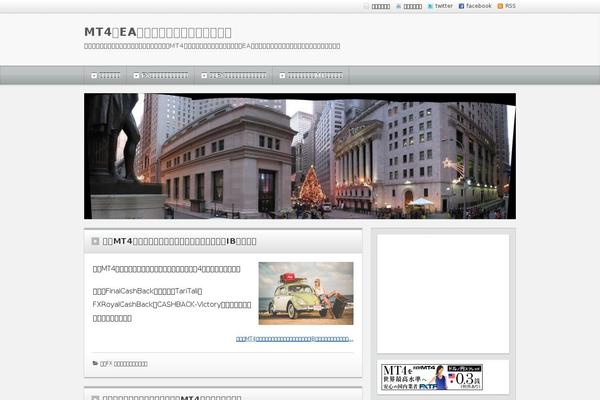
Task: Open the FX category link below the post
Action: 124,364
